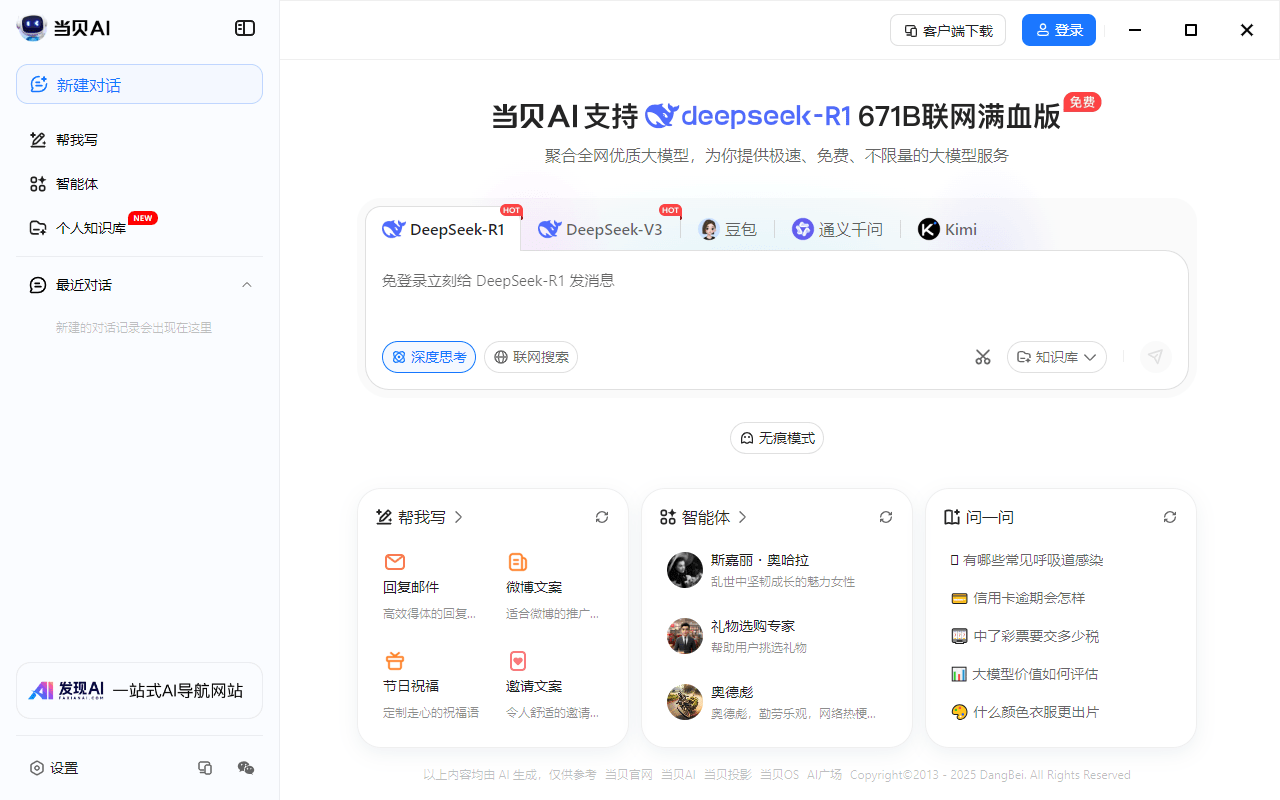1280x800 pixels.
Task: Switch to the Kimi model tab
Action: click(946, 229)
